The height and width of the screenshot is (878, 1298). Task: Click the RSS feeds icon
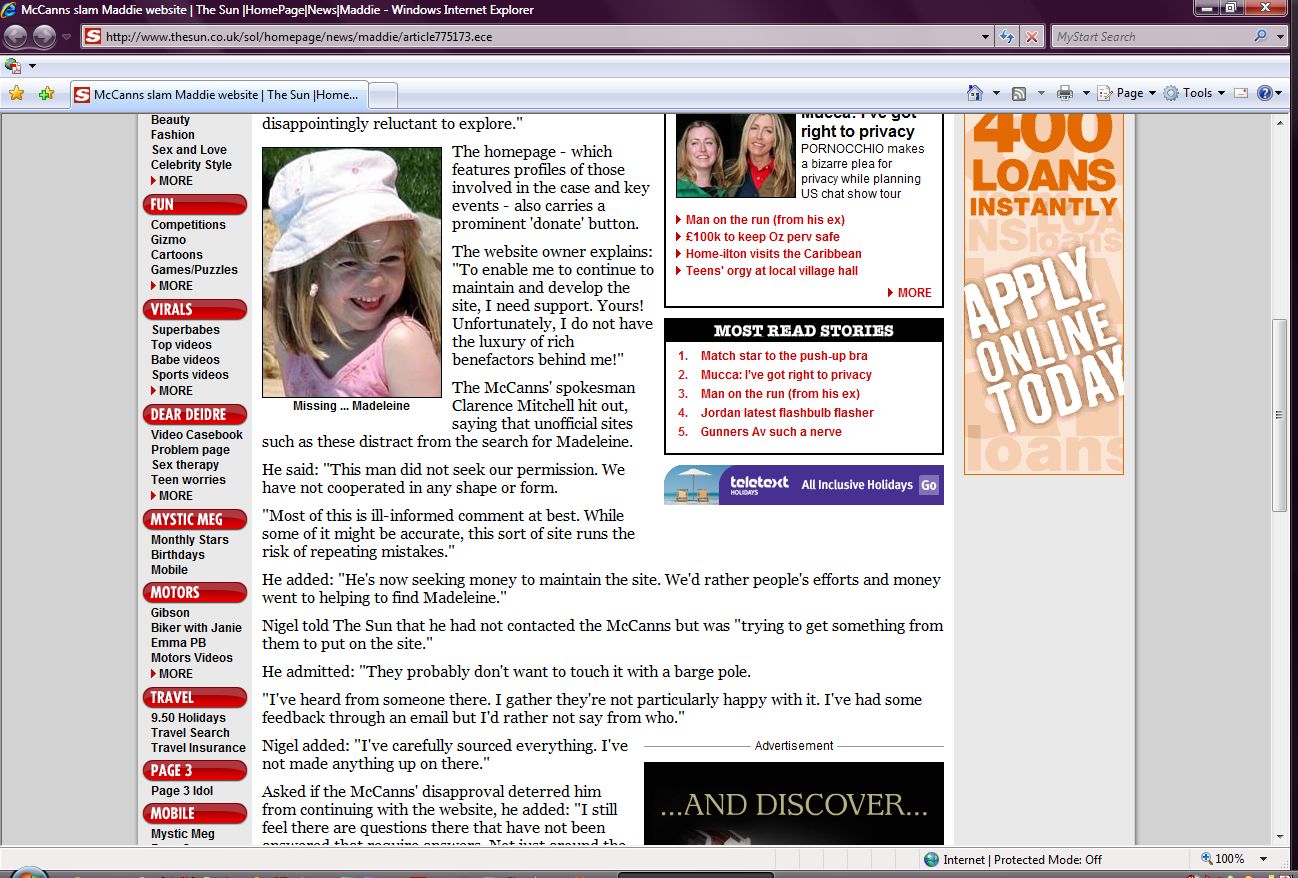pos(1019,93)
